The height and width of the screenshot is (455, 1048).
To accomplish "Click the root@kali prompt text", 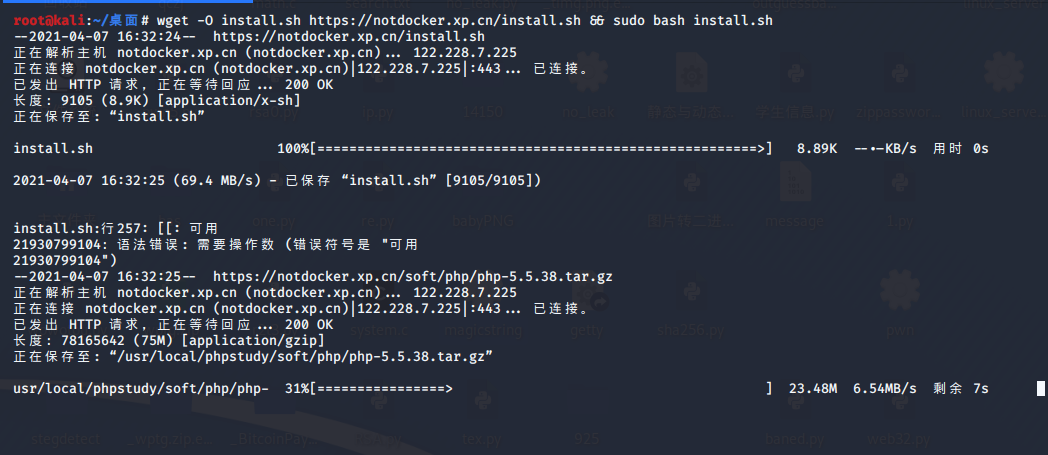I will [43, 21].
